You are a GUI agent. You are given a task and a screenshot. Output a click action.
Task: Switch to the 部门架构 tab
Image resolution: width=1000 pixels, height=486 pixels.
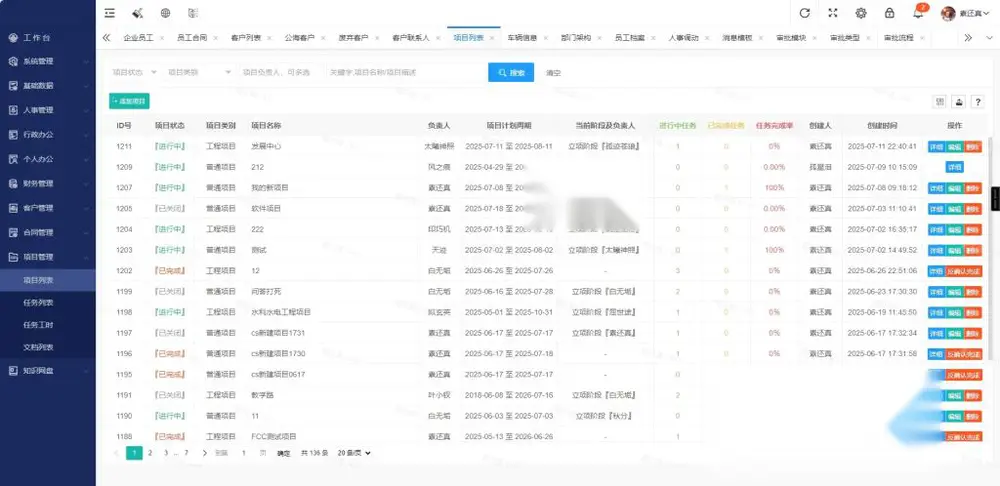576,38
